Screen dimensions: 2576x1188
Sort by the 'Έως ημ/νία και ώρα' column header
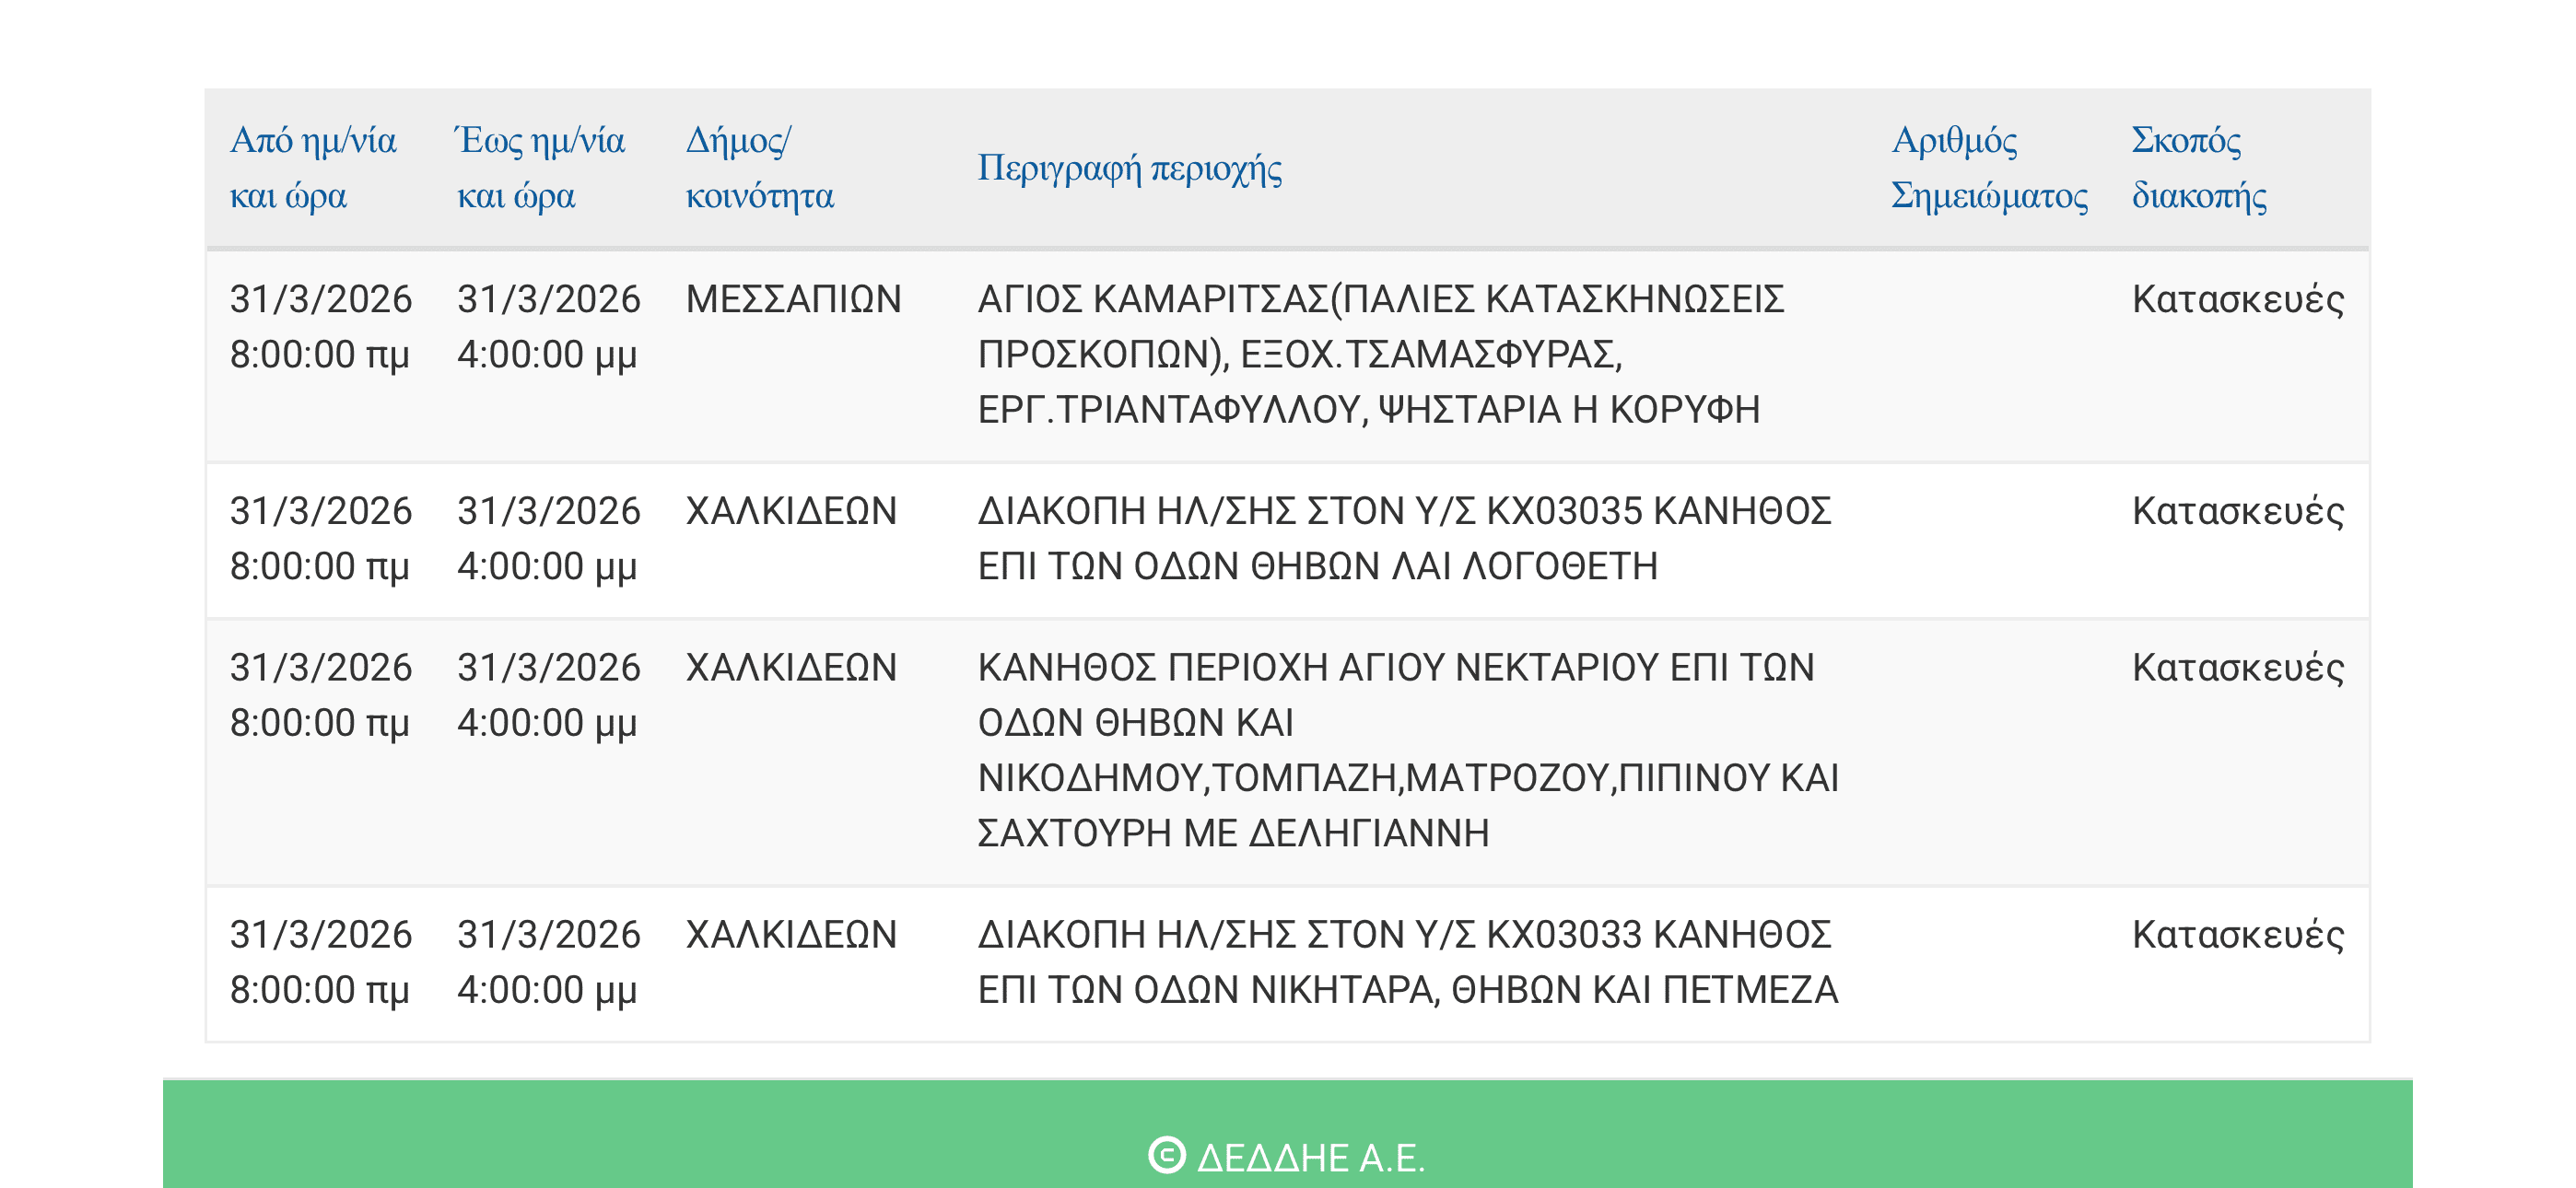(540, 167)
